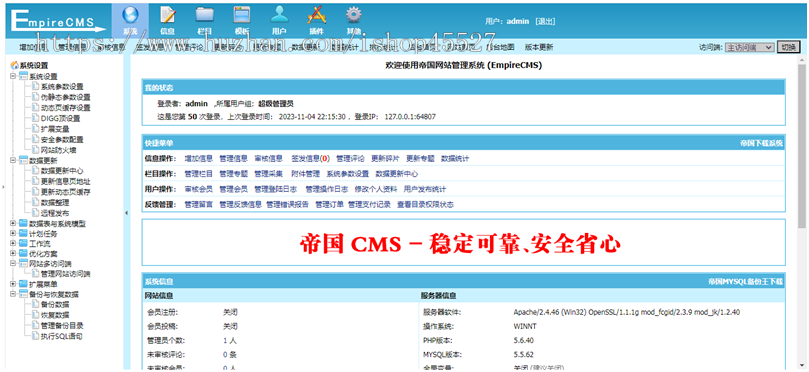Click the folder icon beside 工作流

coord(23,244)
